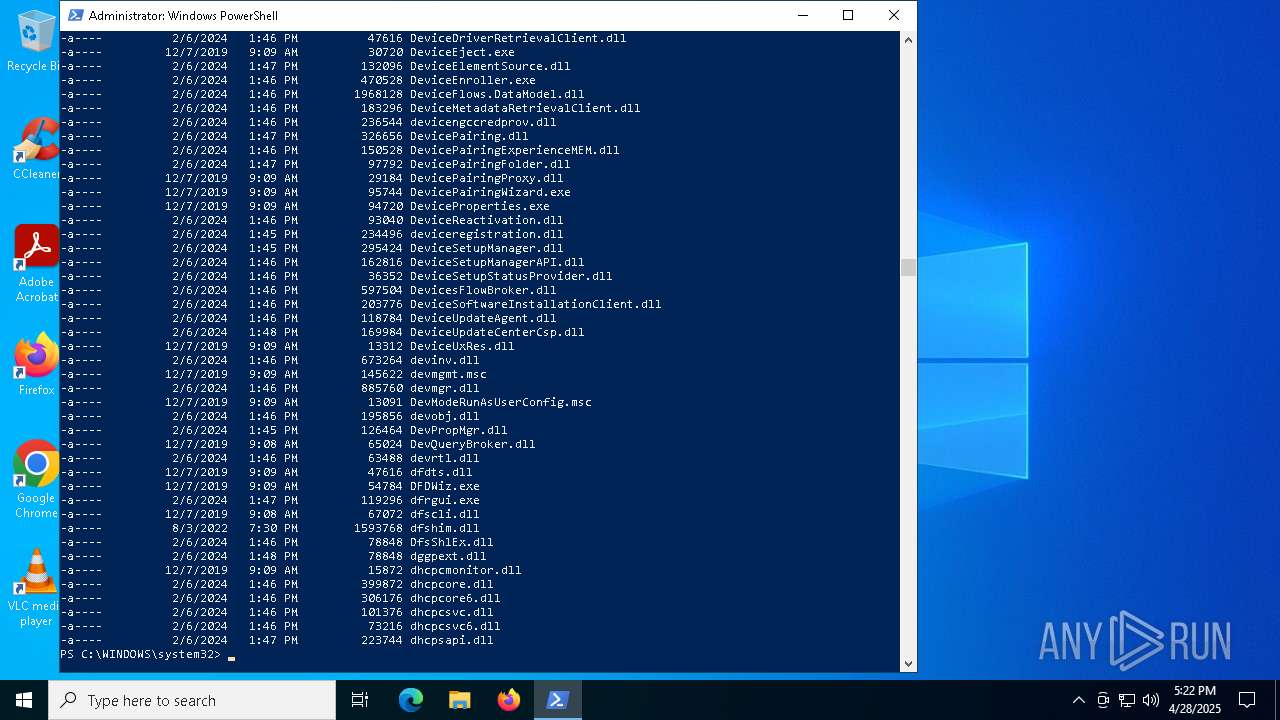Viewport: 1280px width, 720px height.
Task: Select the DevicePairingWizard.exe filename
Action: click(x=490, y=192)
